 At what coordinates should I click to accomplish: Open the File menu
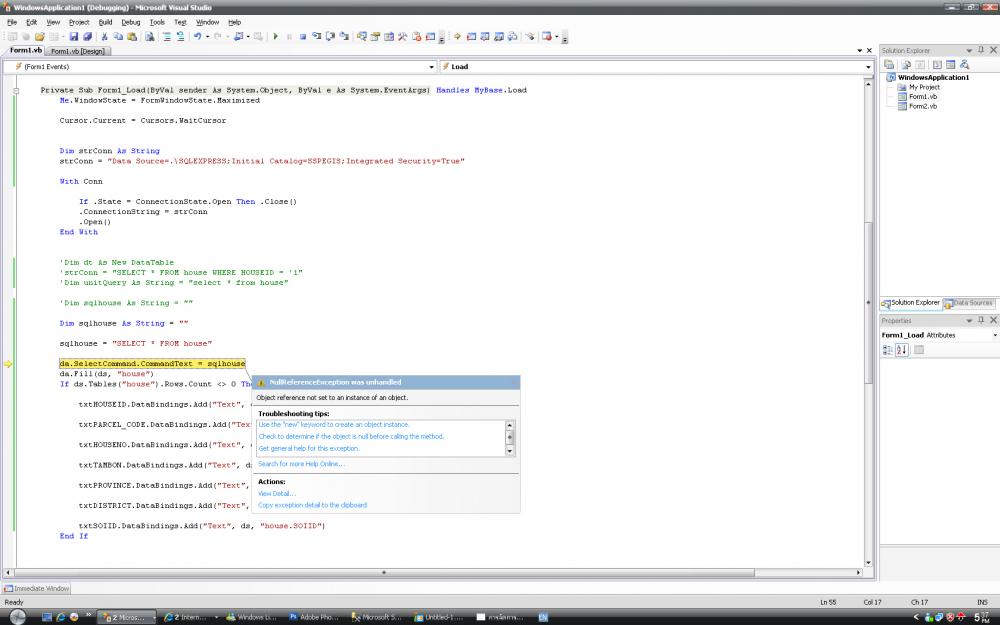click(x=12, y=22)
